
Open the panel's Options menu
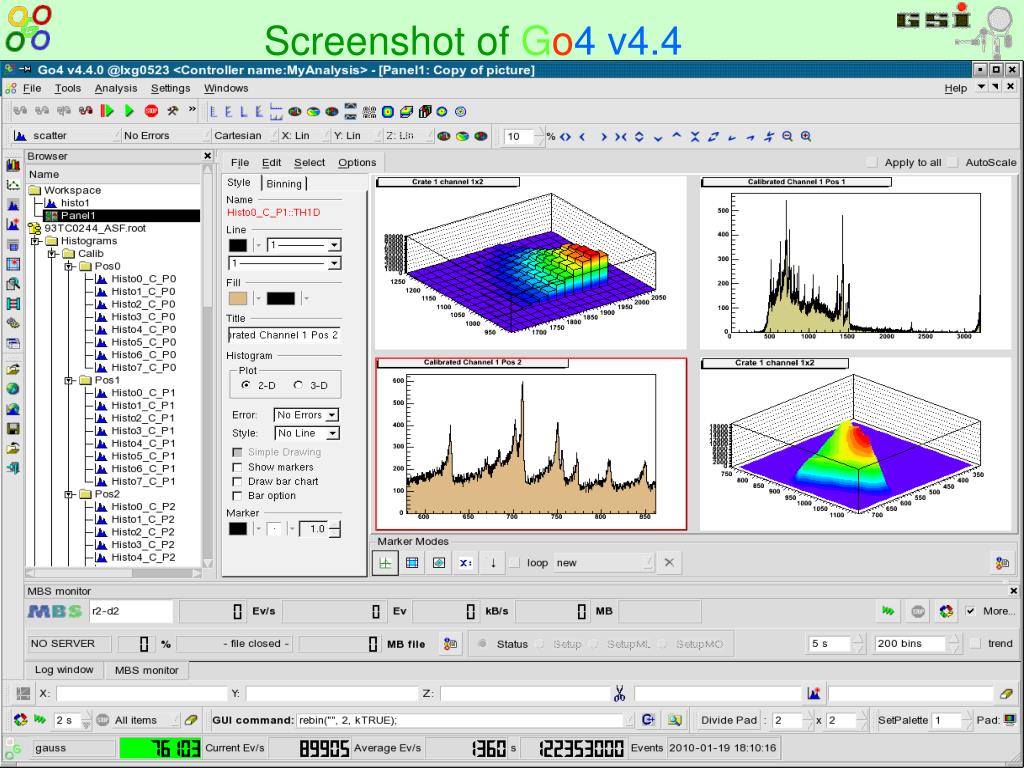click(357, 163)
